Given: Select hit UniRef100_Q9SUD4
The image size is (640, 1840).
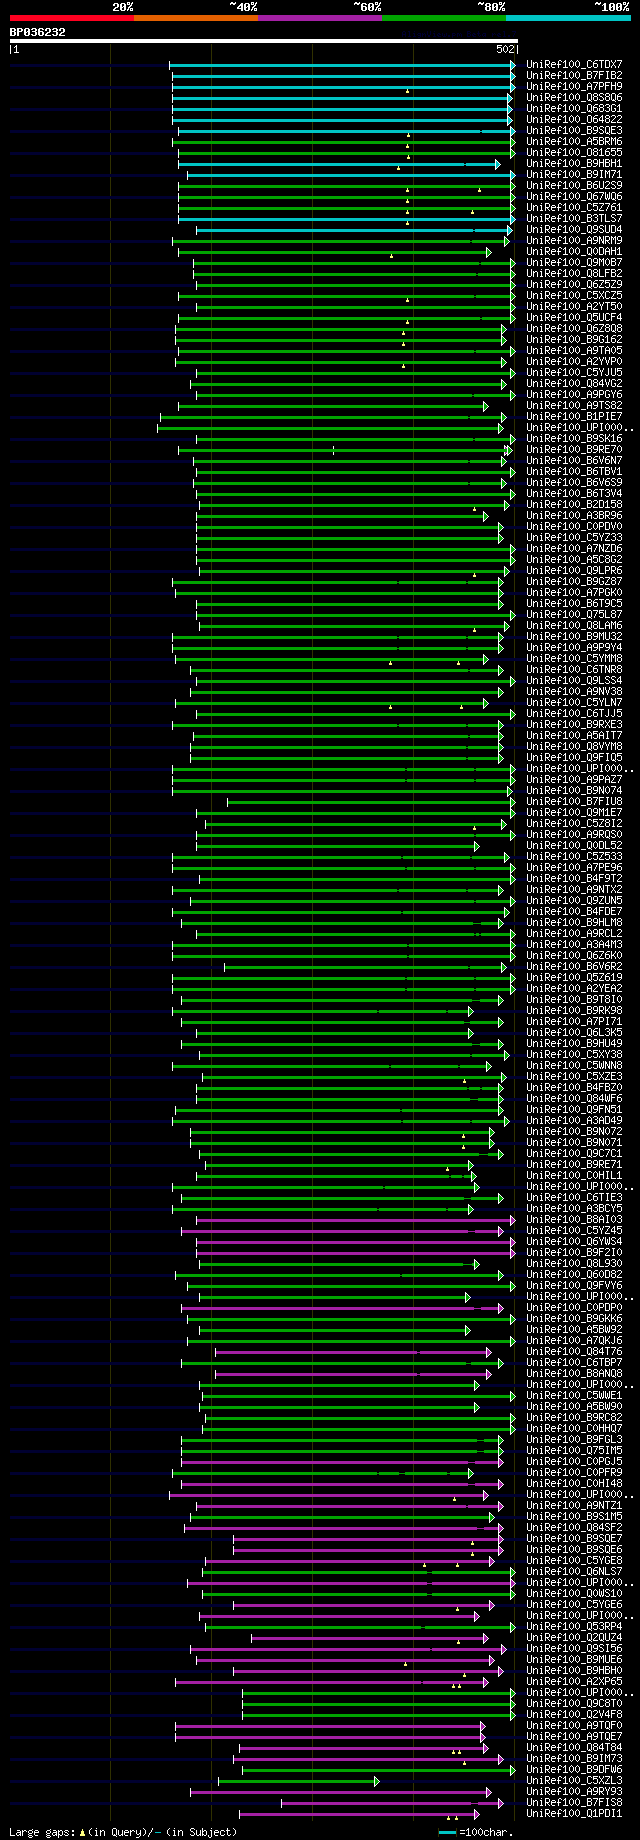Looking at the screenshot, I should 574,229.
